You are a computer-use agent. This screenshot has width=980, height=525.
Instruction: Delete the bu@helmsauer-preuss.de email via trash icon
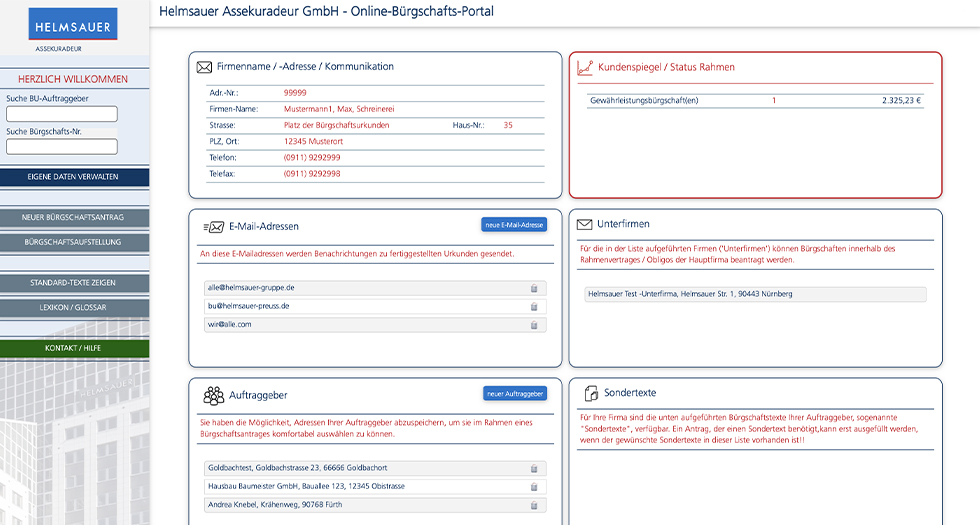pyautogui.click(x=534, y=306)
